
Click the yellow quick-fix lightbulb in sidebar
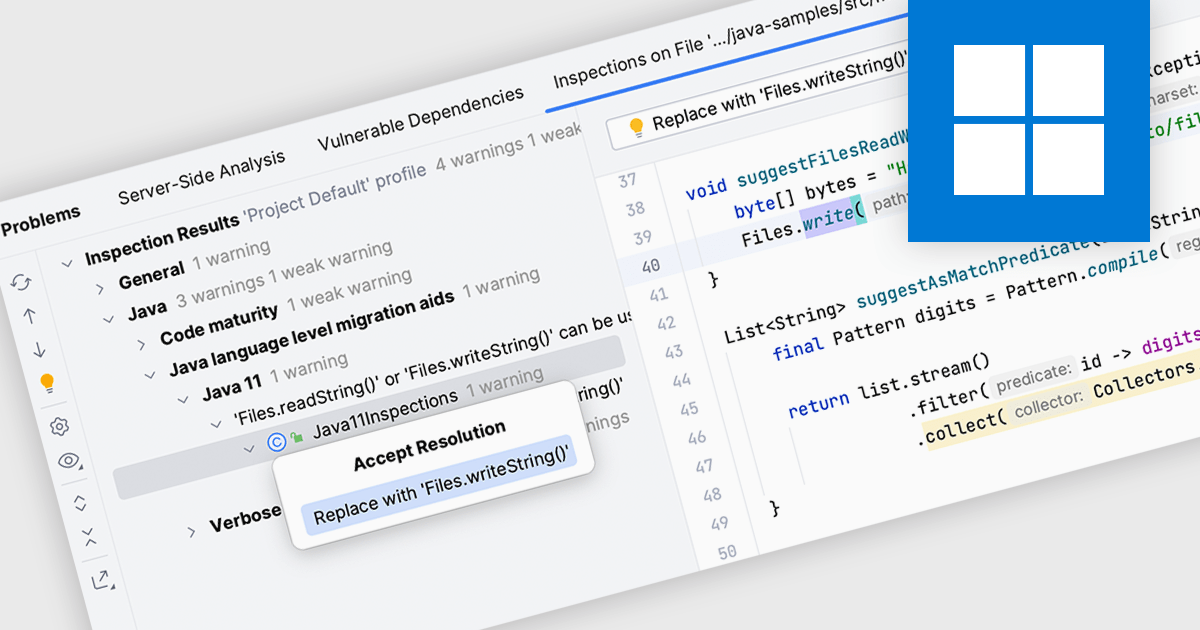[48, 383]
